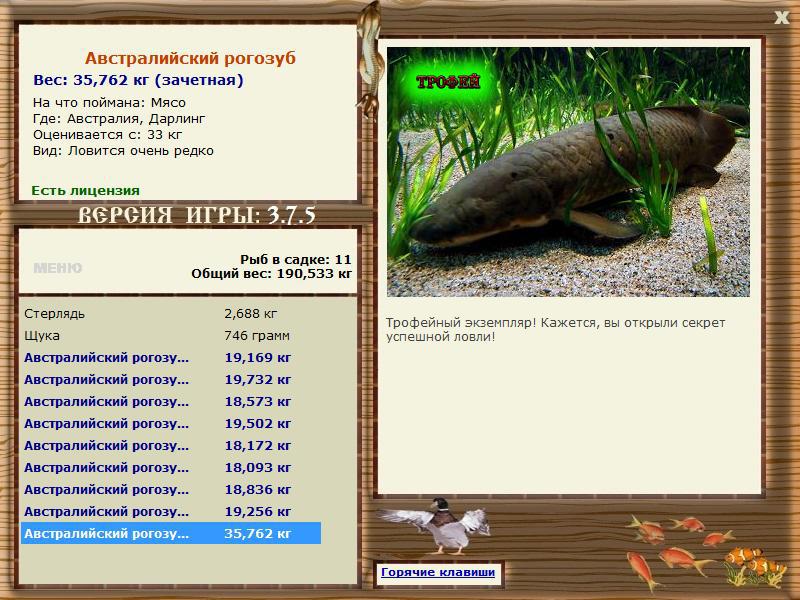Click the Общий вес: 190,533 кг total
The image size is (800, 600).
271,274
